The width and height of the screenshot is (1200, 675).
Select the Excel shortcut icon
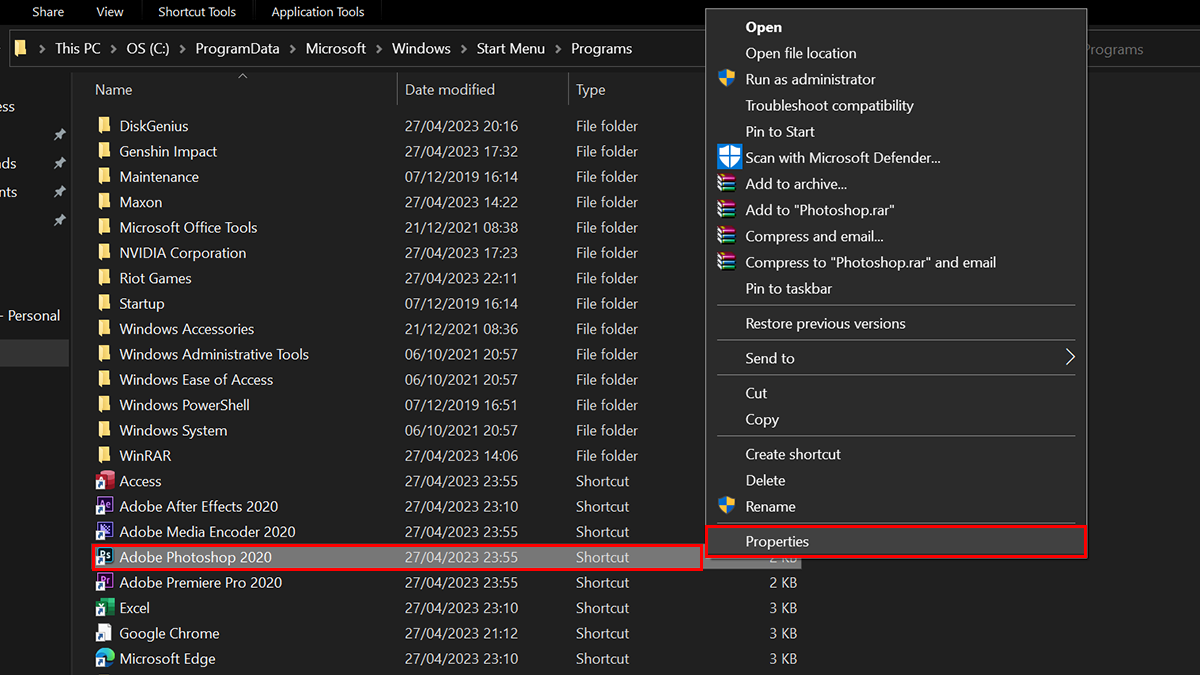click(x=104, y=608)
